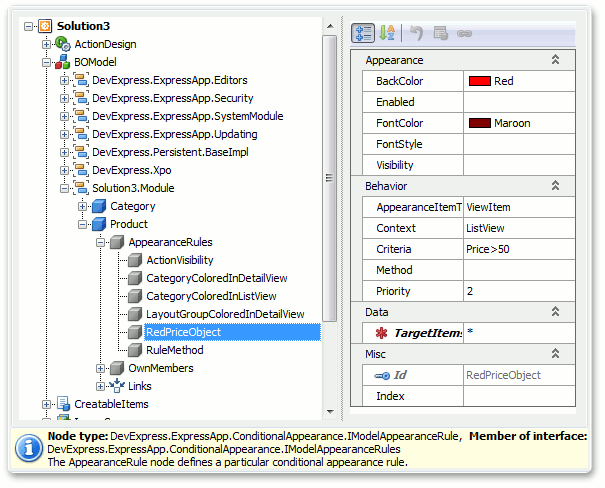Click the ActionDesign node icon
This screenshot has height=488, width=605.
click(x=63, y=44)
